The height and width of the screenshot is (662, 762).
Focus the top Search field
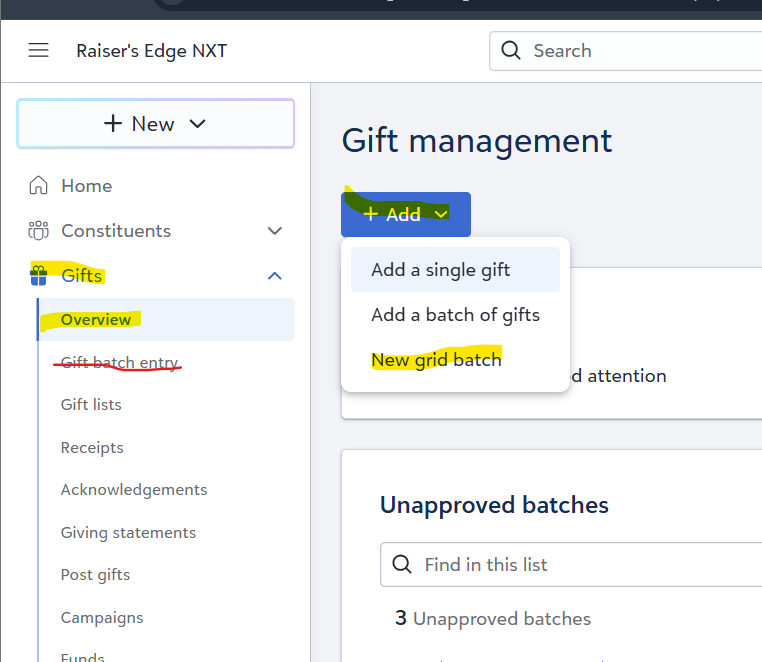625,51
